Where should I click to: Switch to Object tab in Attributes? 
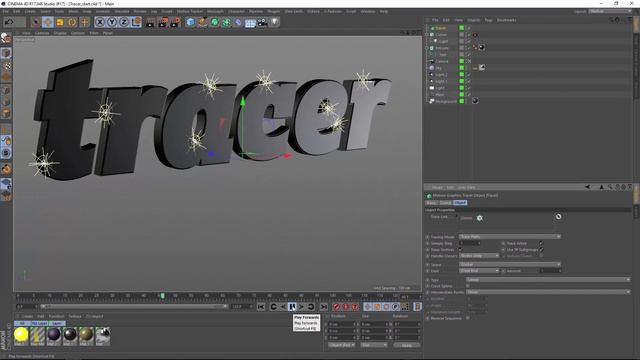point(460,202)
